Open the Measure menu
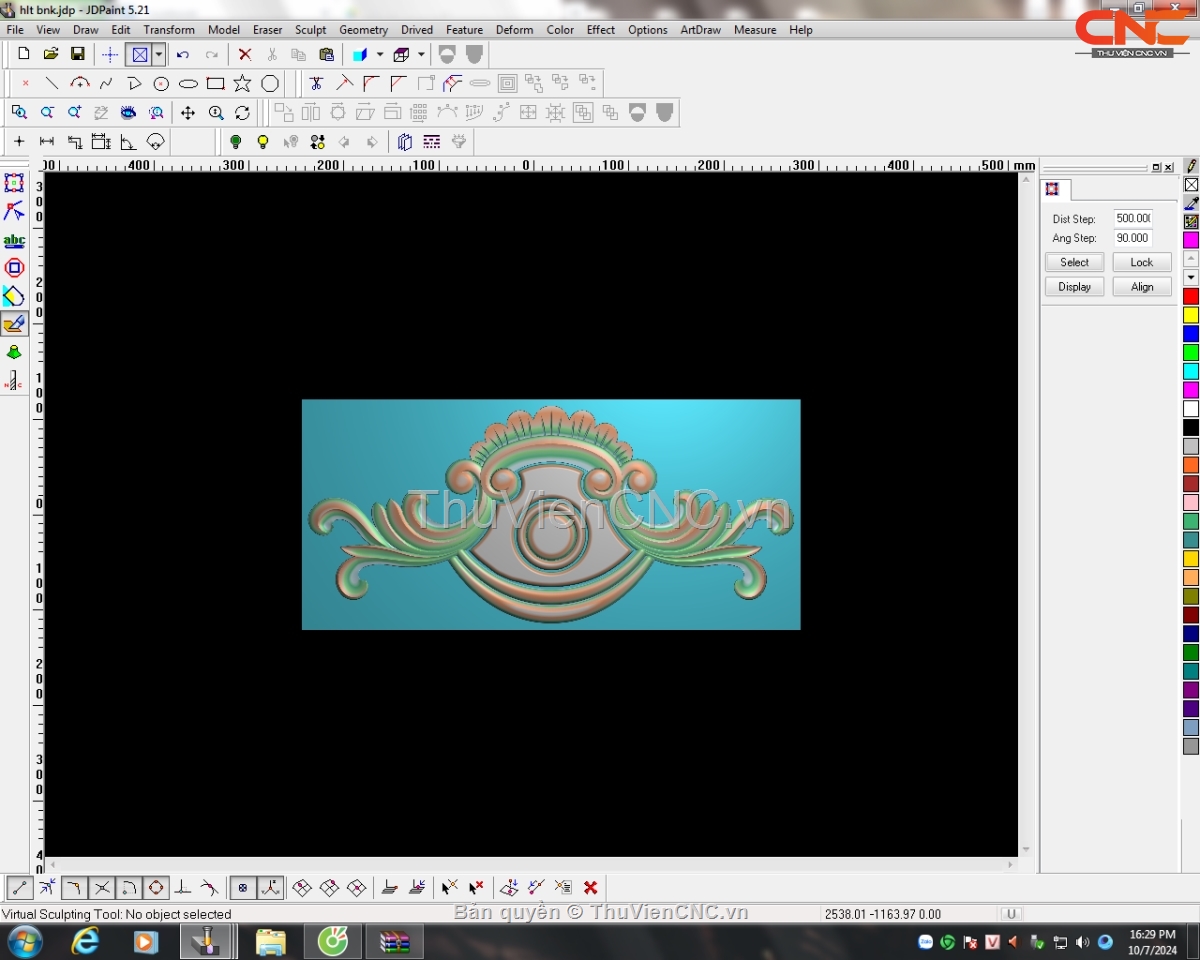This screenshot has width=1200, height=960. (755, 30)
